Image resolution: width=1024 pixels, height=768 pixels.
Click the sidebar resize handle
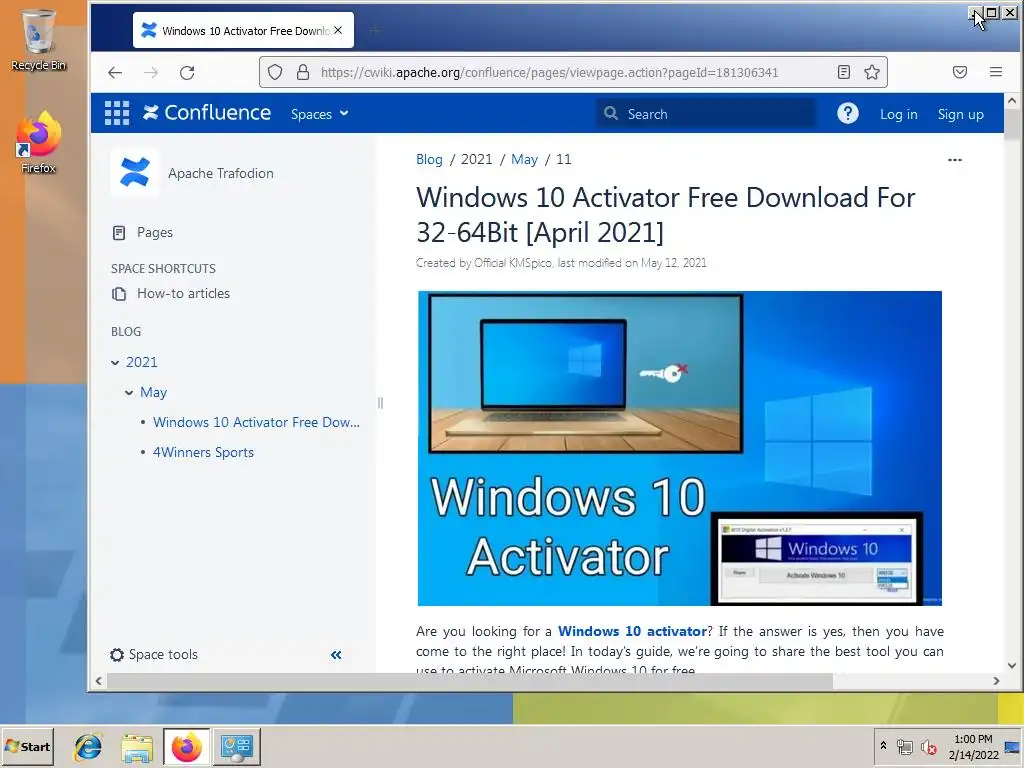pos(380,403)
